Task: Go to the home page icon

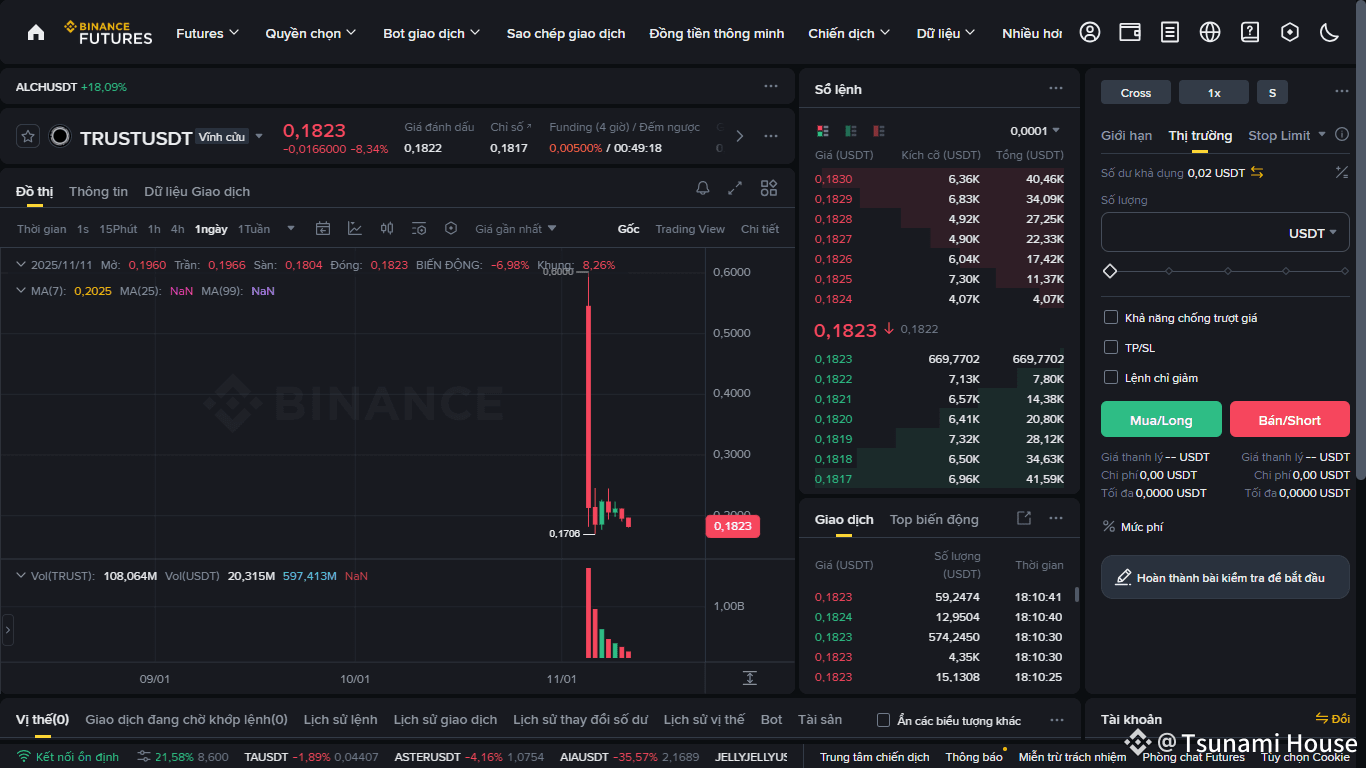Action: point(36,32)
